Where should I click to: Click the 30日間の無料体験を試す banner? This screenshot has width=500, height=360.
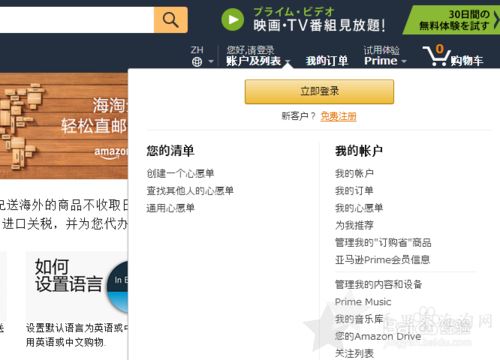coord(452,20)
